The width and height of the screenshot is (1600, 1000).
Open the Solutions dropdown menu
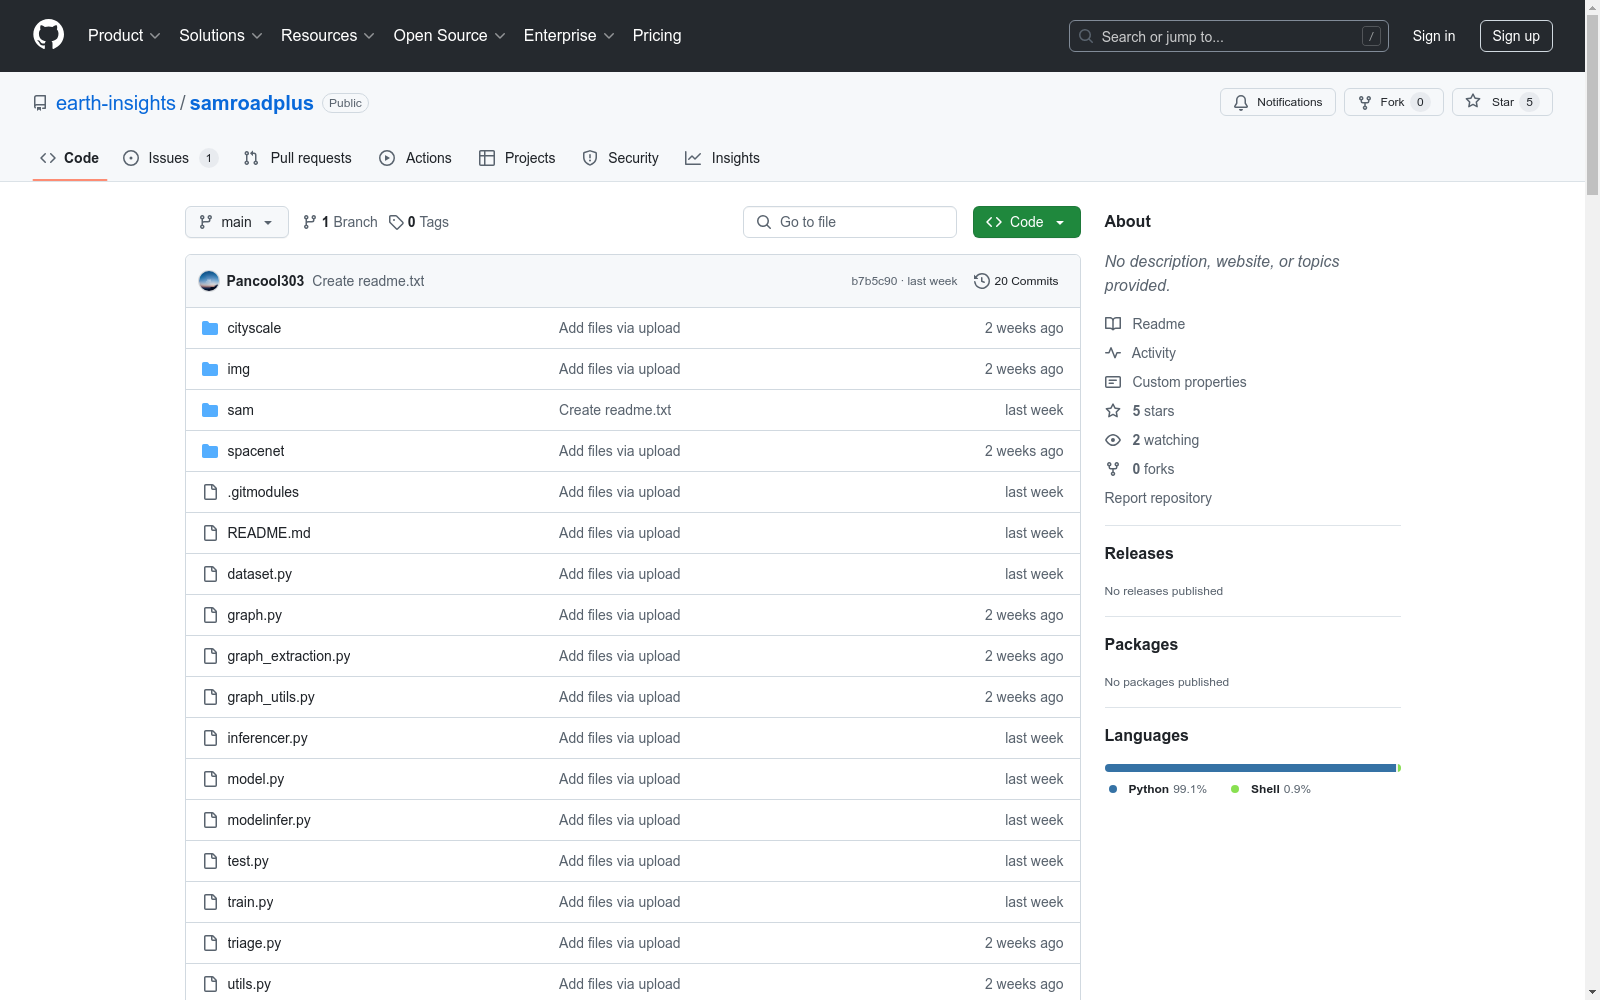click(221, 35)
